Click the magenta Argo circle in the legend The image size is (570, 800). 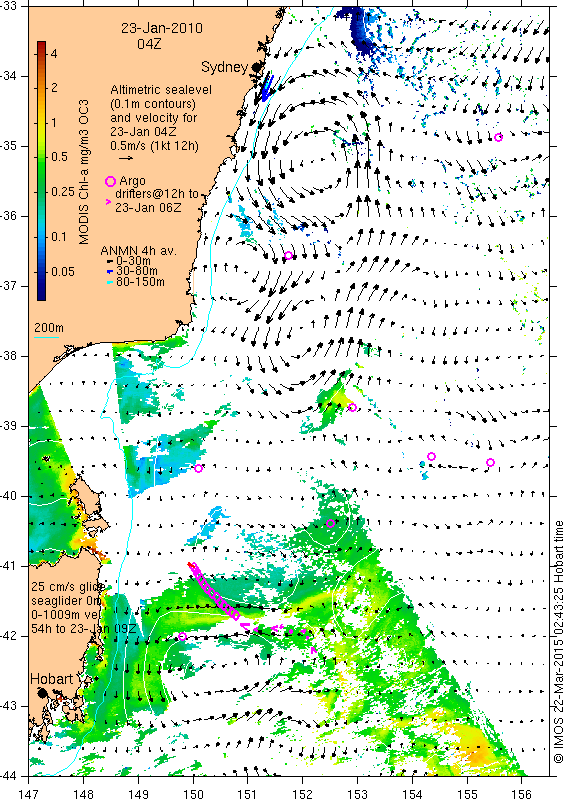pyautogui.click(x=110, y=181)
